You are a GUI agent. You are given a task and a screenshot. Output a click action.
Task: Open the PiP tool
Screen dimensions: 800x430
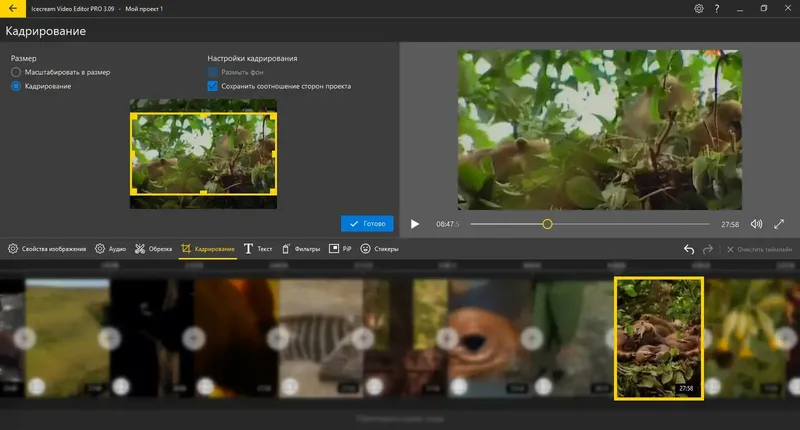340,248
